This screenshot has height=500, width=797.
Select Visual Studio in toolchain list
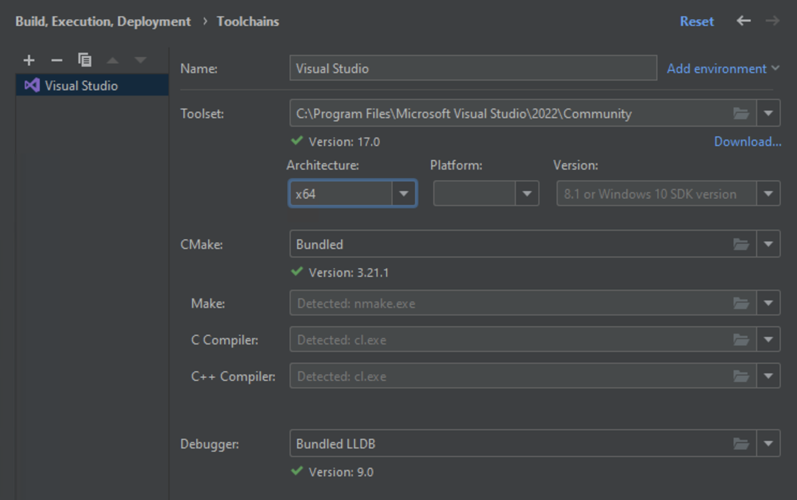tap(80, 86)
